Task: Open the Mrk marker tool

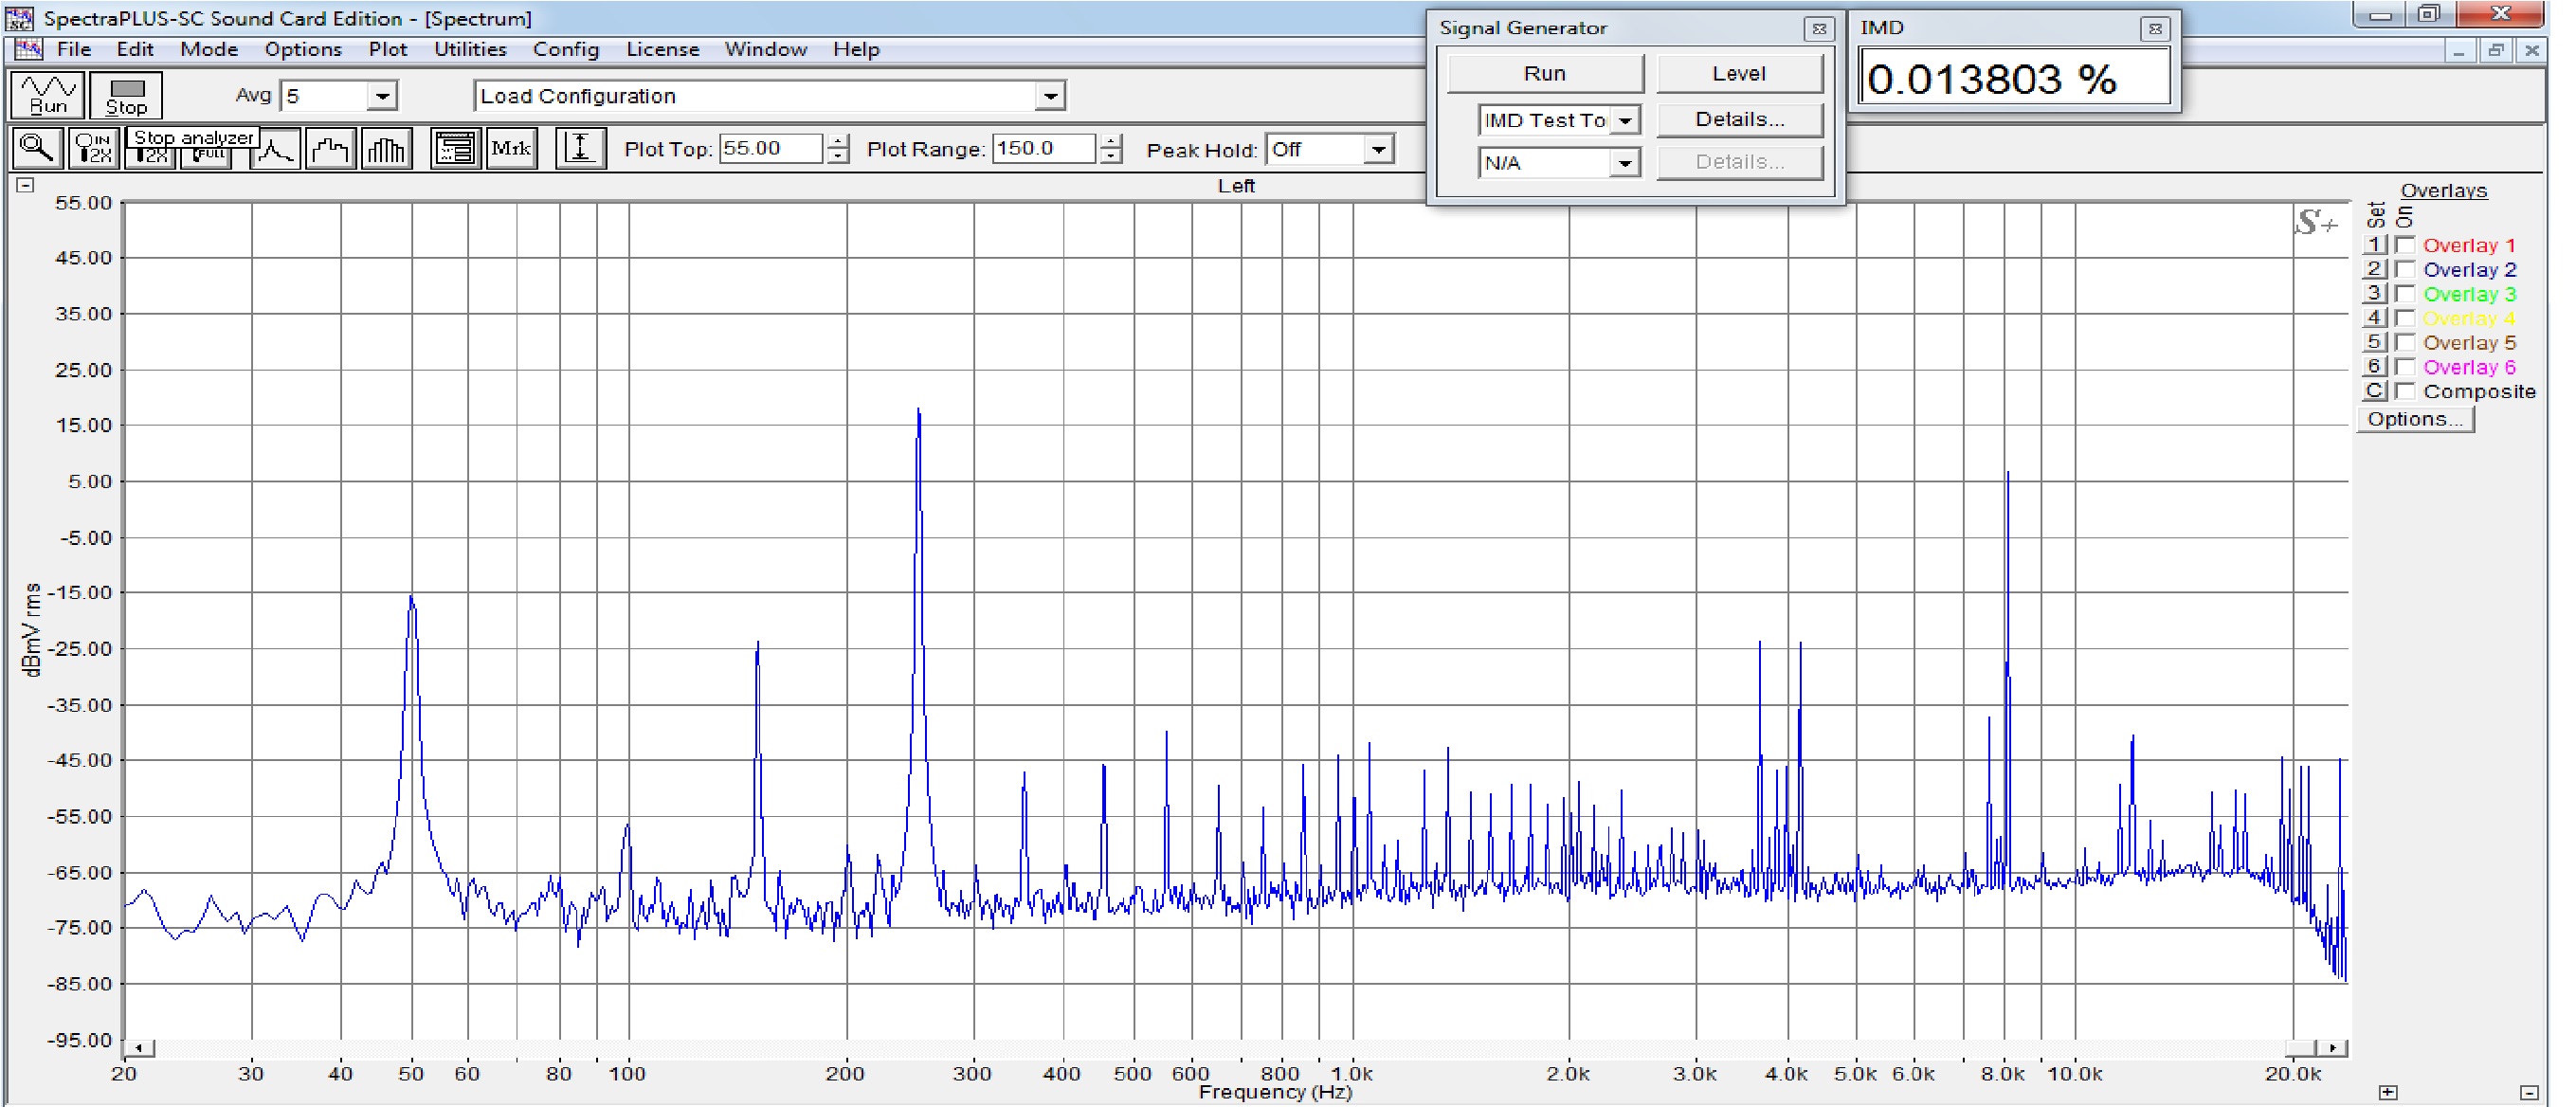Action: click(x=511, y=149)
